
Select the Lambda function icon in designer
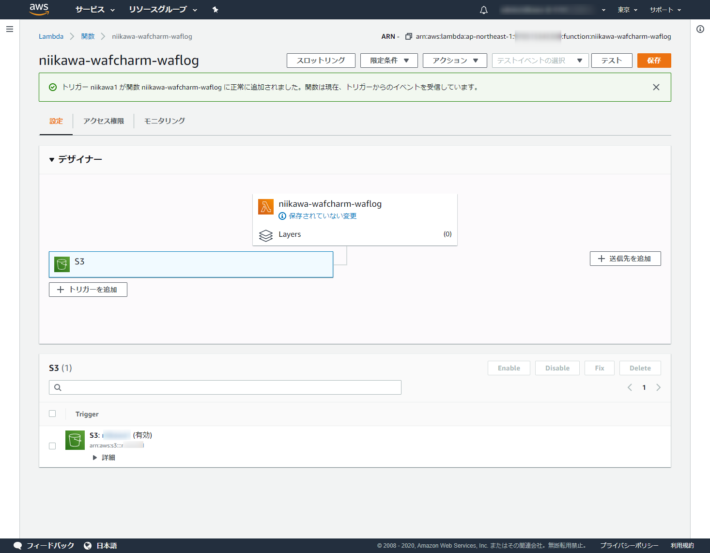click(266, 207)
